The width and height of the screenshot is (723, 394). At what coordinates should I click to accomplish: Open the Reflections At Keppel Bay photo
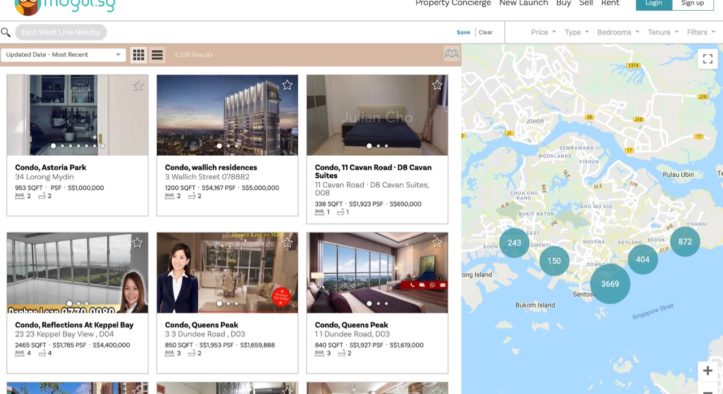[x=77, y=273]
